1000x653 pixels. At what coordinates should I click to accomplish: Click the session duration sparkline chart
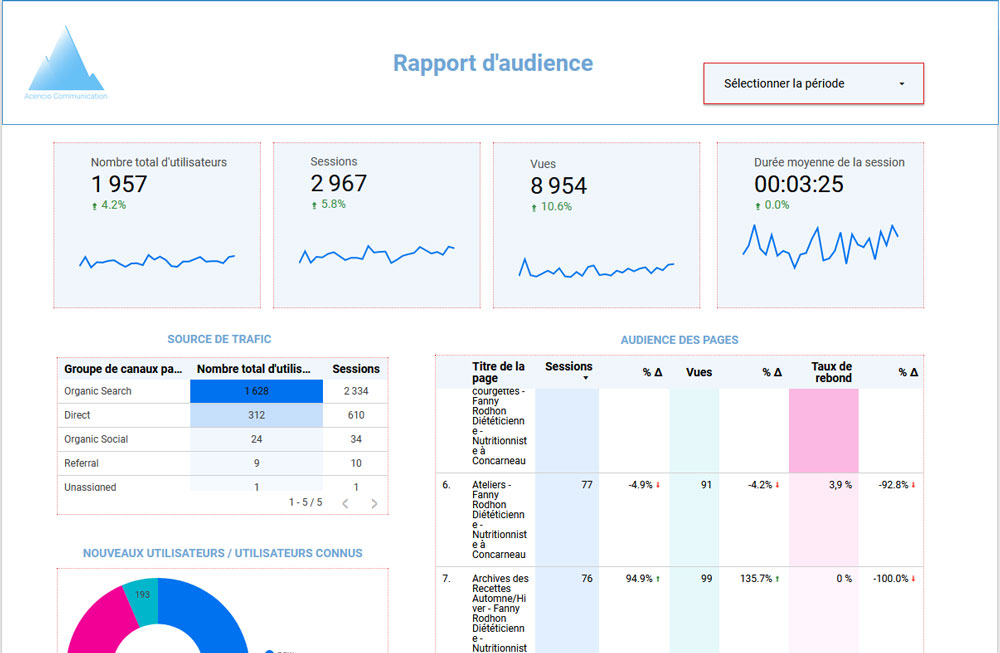pos(820,246)
